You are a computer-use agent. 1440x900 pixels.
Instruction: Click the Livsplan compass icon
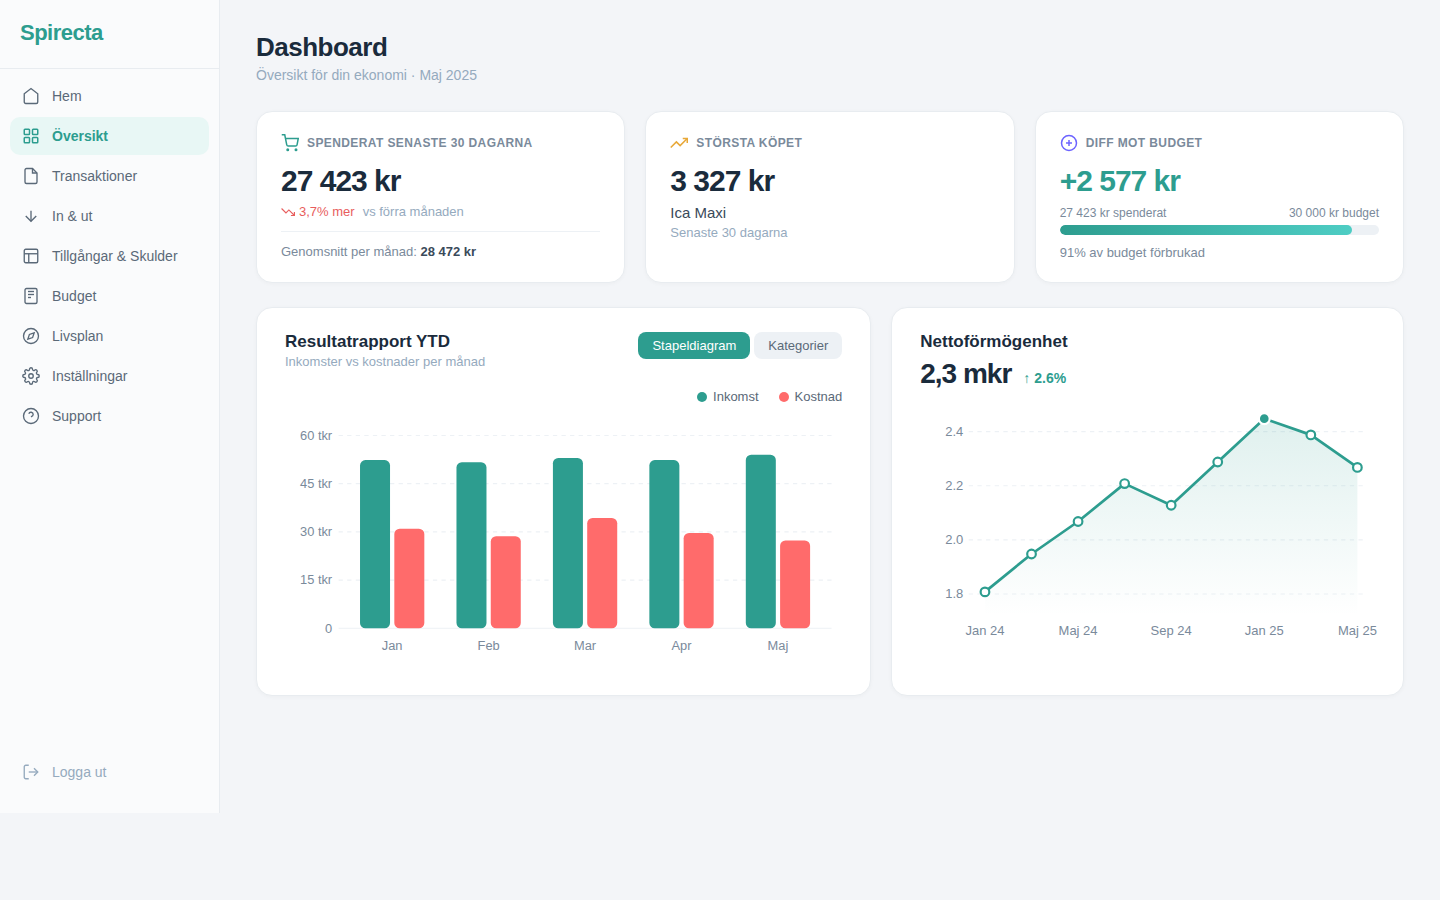click(x=31, y=336)
